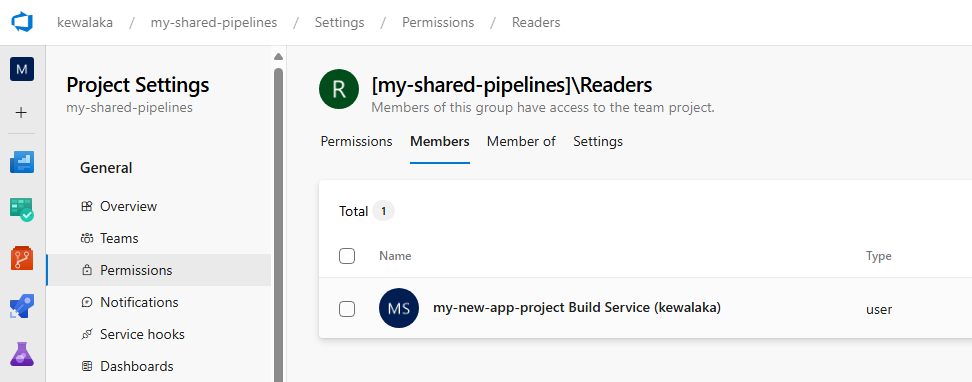Image resolution: width=972 pixels, height=382 pixels.
Task: Open Boards hub icon in left rail
Action: coord(22,210)
